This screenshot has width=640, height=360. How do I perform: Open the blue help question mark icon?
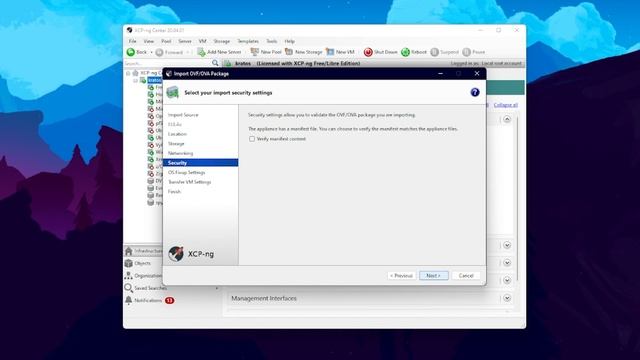475,92
